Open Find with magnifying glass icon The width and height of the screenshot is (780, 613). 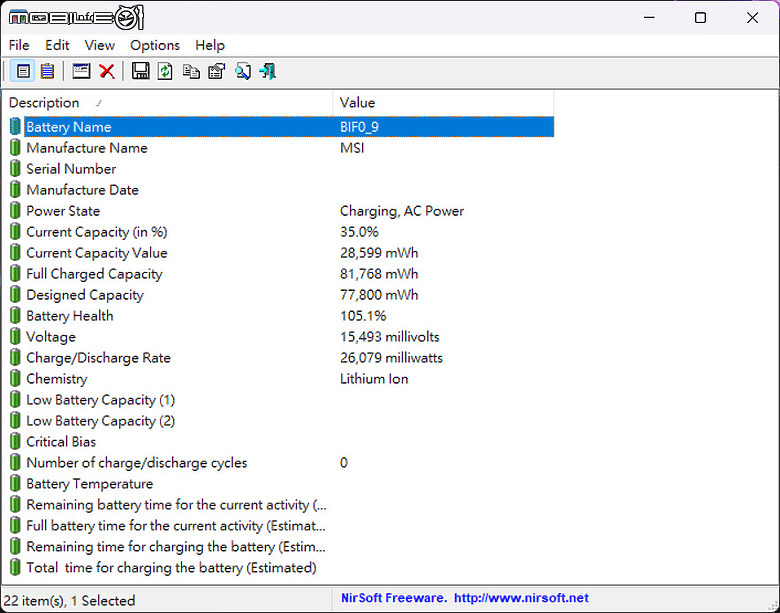coord(243,71)
